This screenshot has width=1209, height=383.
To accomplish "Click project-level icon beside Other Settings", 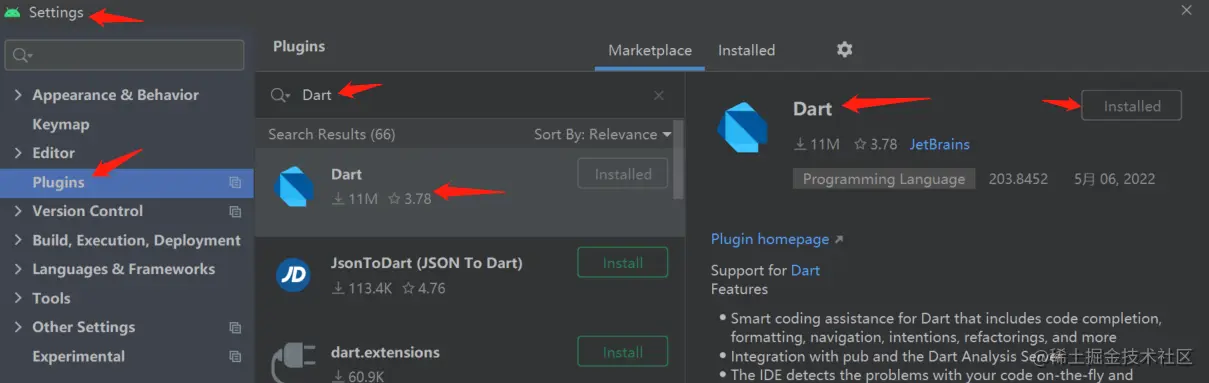I will pyautogui.click(x=235, y=327).
